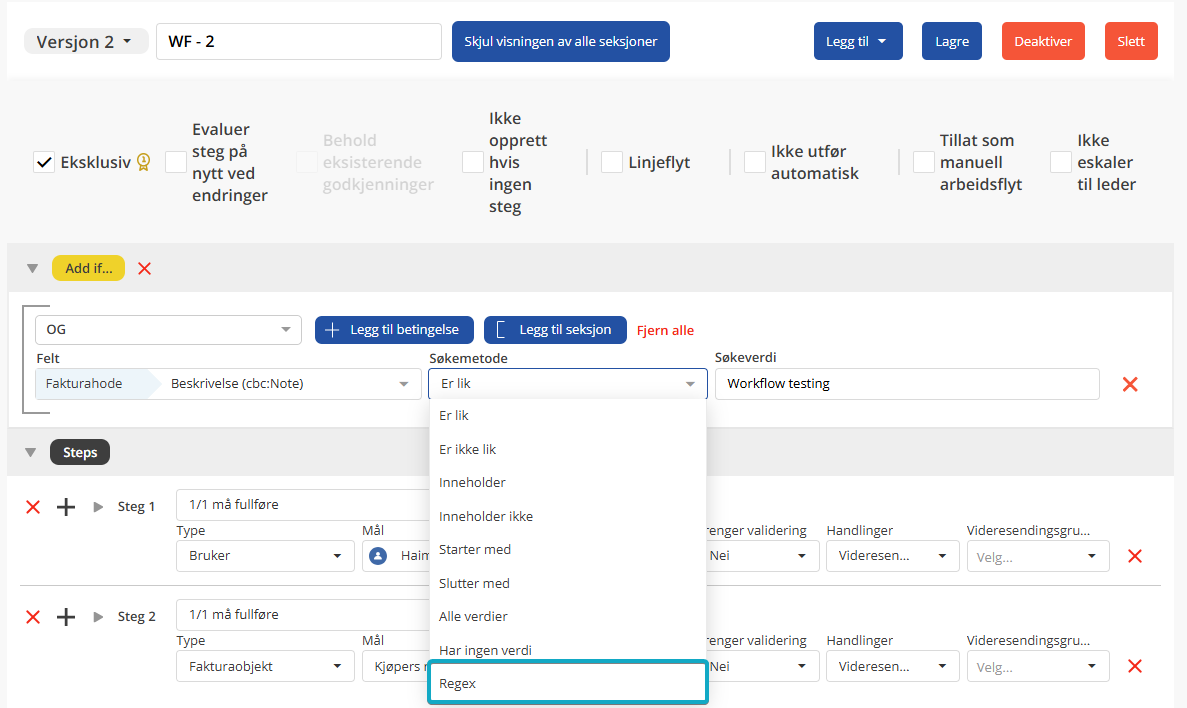Collapse the Steps section triangle
The width and height of the screenshot is (1187, 708).
(x=32, y=453)
